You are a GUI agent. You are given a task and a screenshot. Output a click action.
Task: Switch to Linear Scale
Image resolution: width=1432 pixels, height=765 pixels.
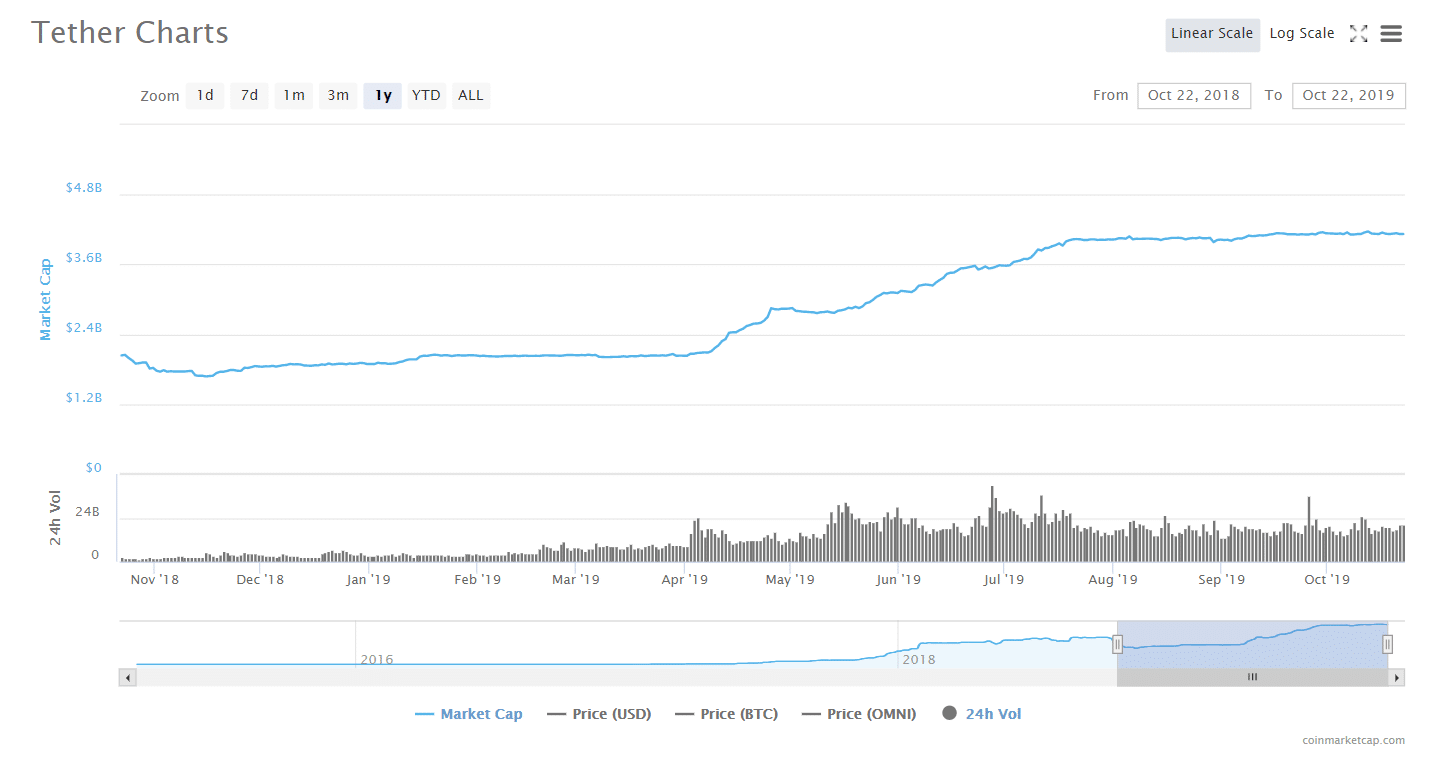click(x=1211, y=34)
